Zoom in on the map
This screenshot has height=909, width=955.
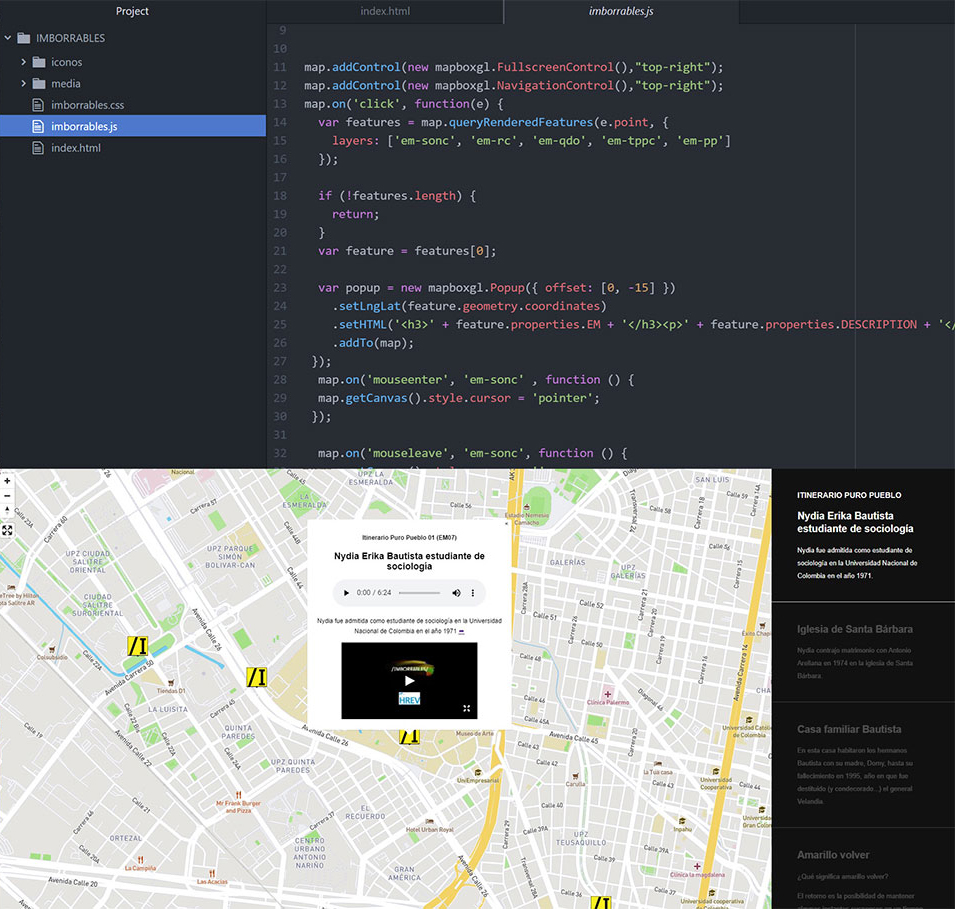(7, 481)
